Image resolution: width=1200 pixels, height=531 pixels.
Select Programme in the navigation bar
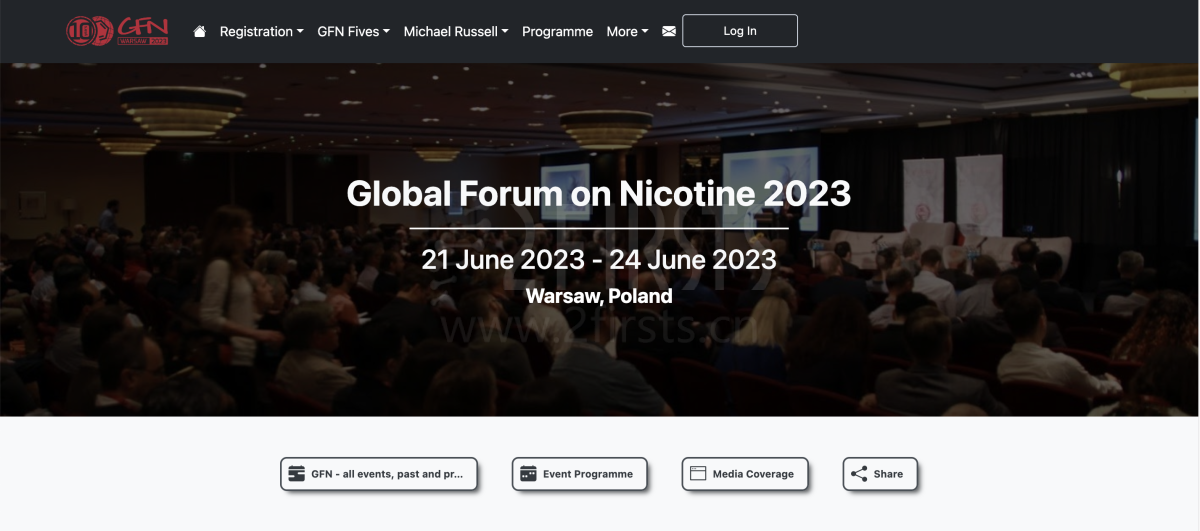557,31
